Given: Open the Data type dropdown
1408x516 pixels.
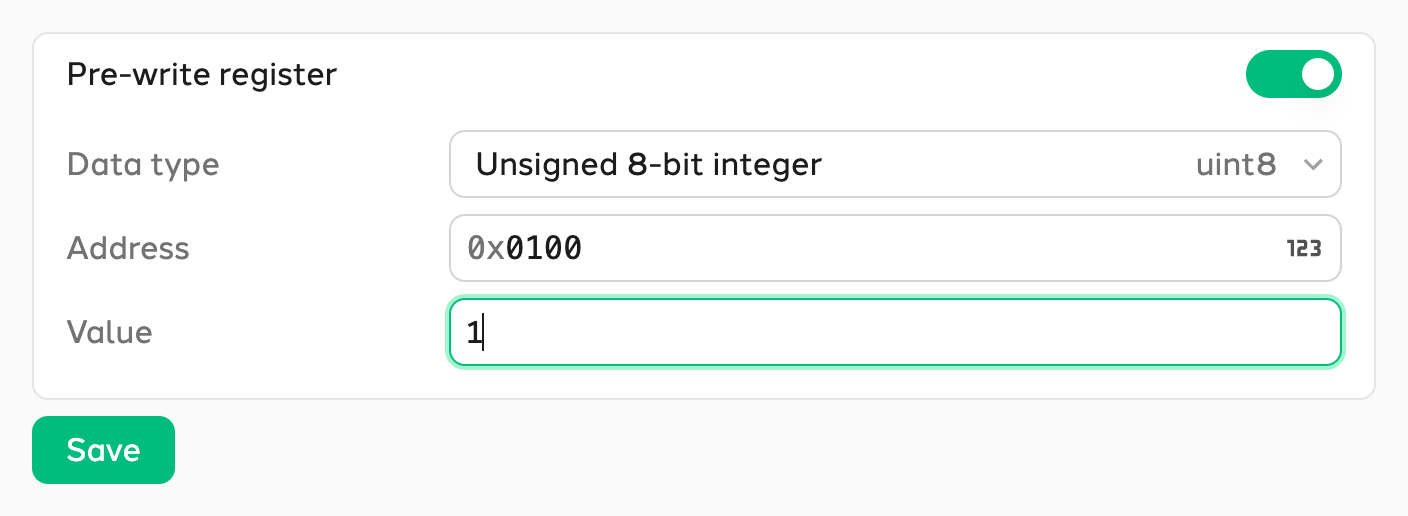Looking at the screenshot, I should click(x=895, y=164).
